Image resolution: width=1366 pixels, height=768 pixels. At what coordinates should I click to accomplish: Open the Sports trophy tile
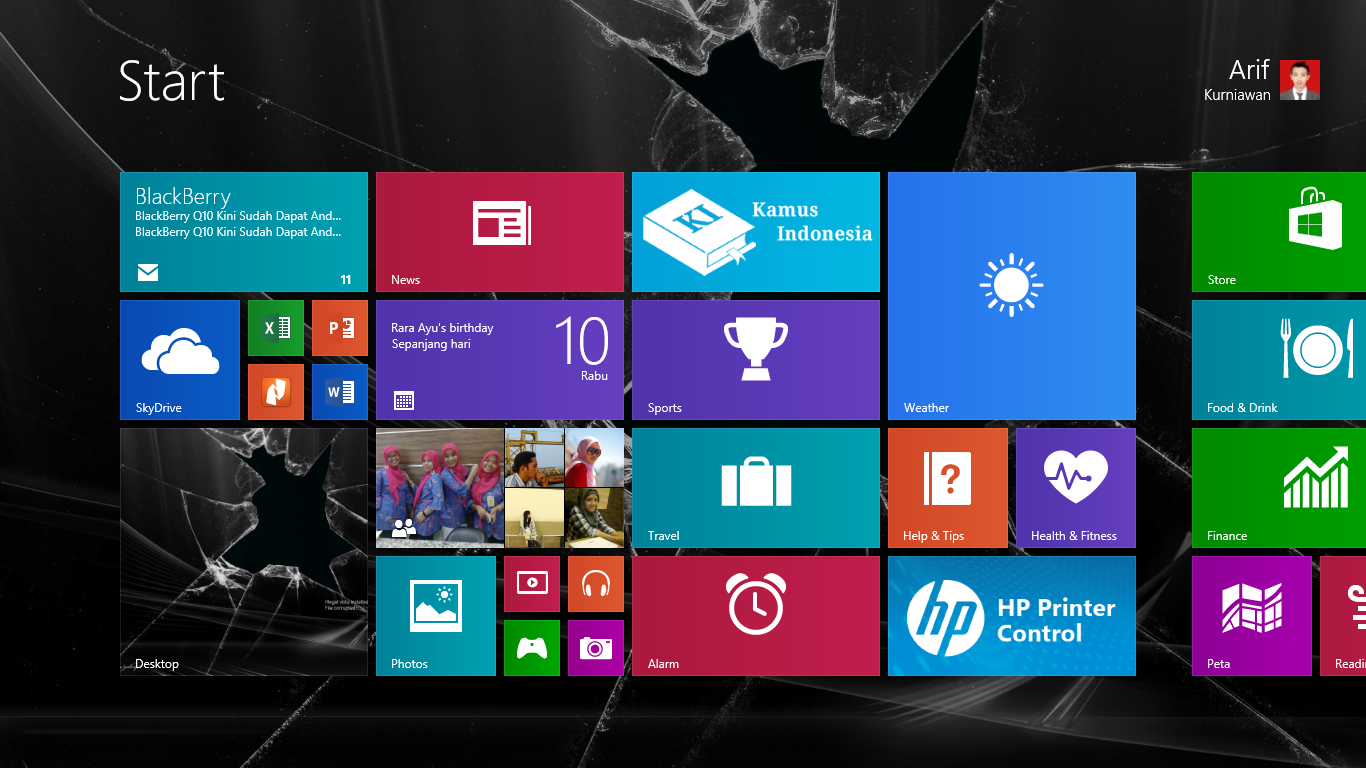pyautogui.click(x=756, y=360)
